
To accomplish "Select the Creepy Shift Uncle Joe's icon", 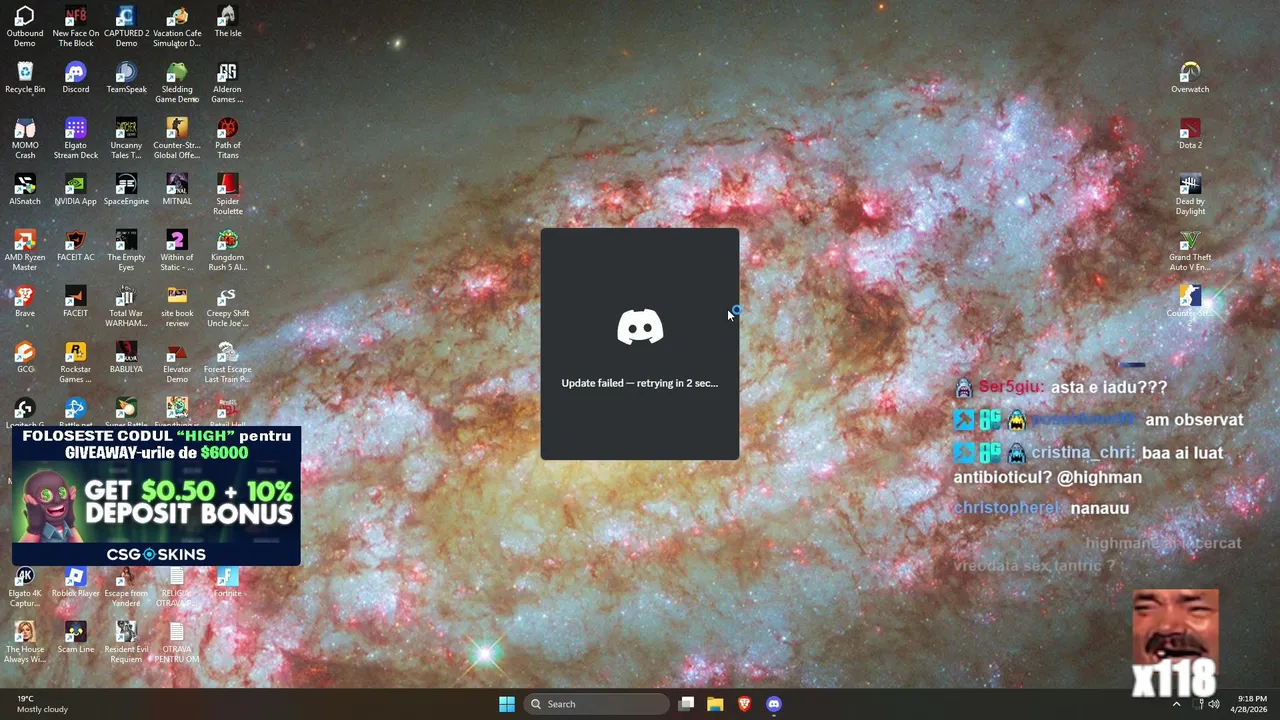I will pos(227,307).
